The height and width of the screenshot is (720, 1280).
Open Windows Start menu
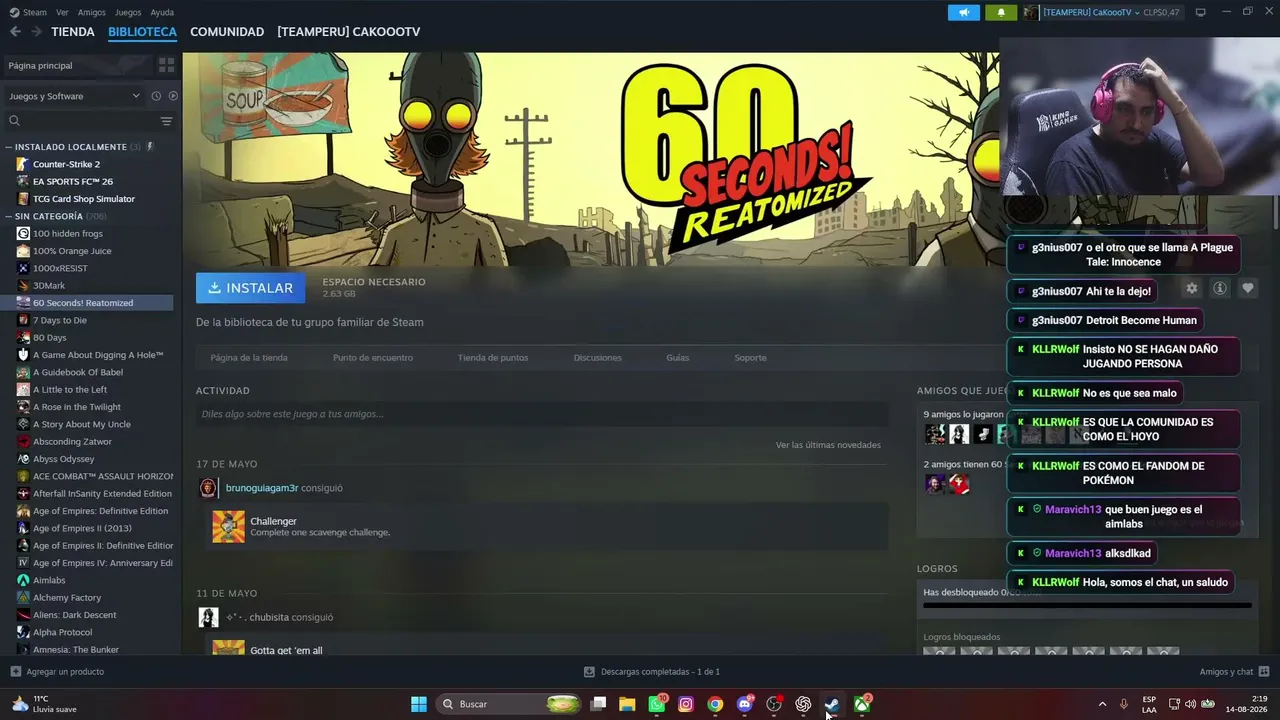(x=419, y=704)
